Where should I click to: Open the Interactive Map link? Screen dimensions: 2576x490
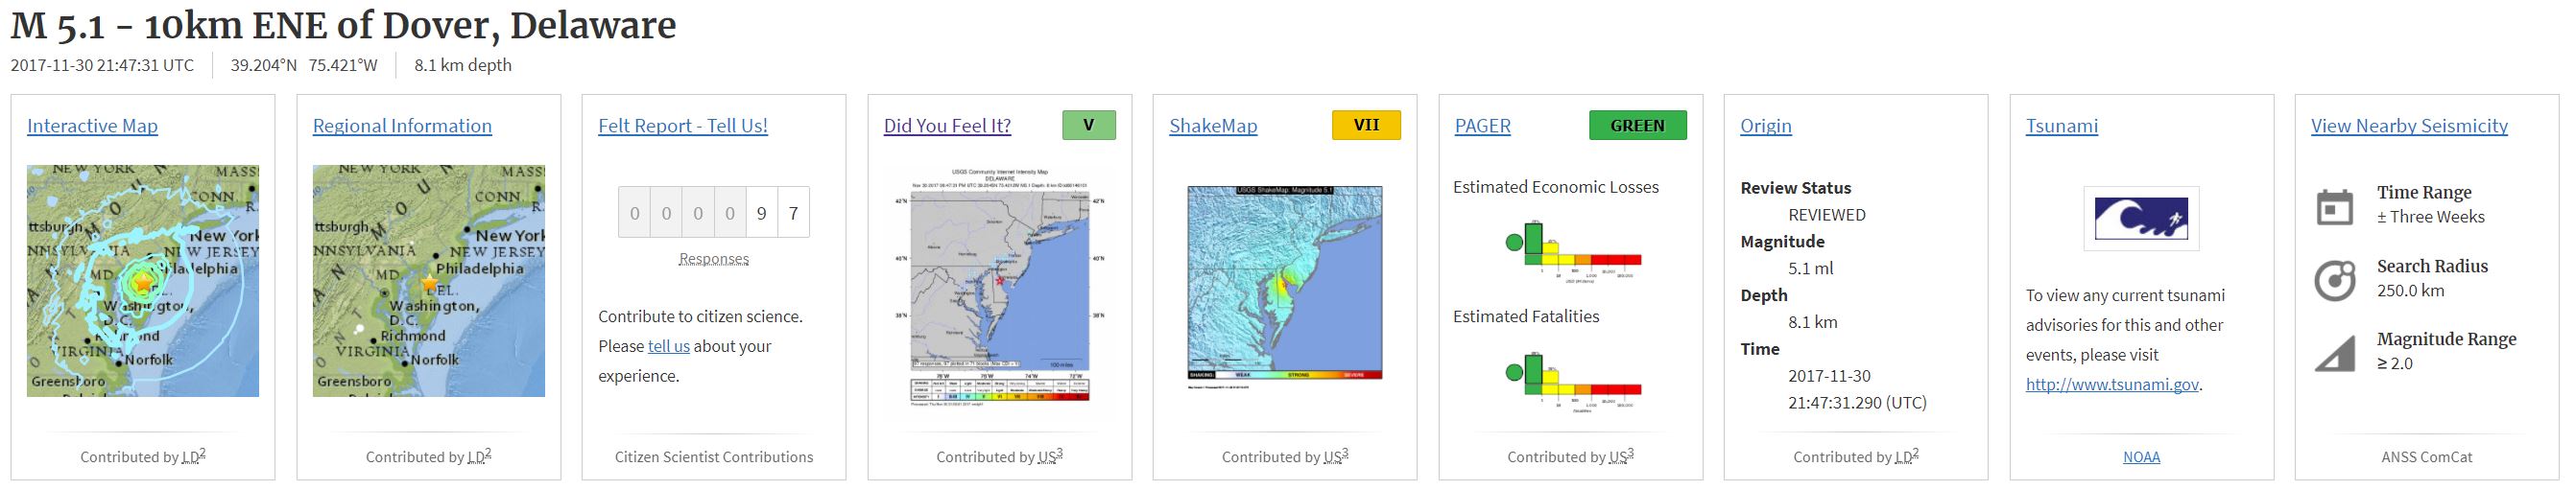92,126
